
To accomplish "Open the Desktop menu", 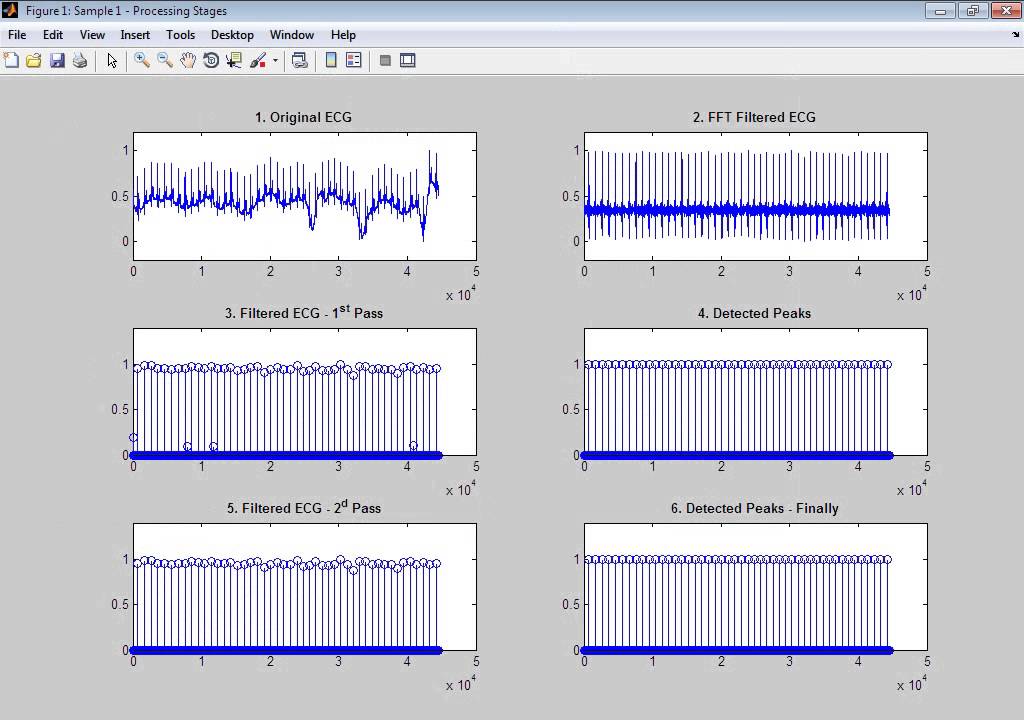I will pos(232,35).
